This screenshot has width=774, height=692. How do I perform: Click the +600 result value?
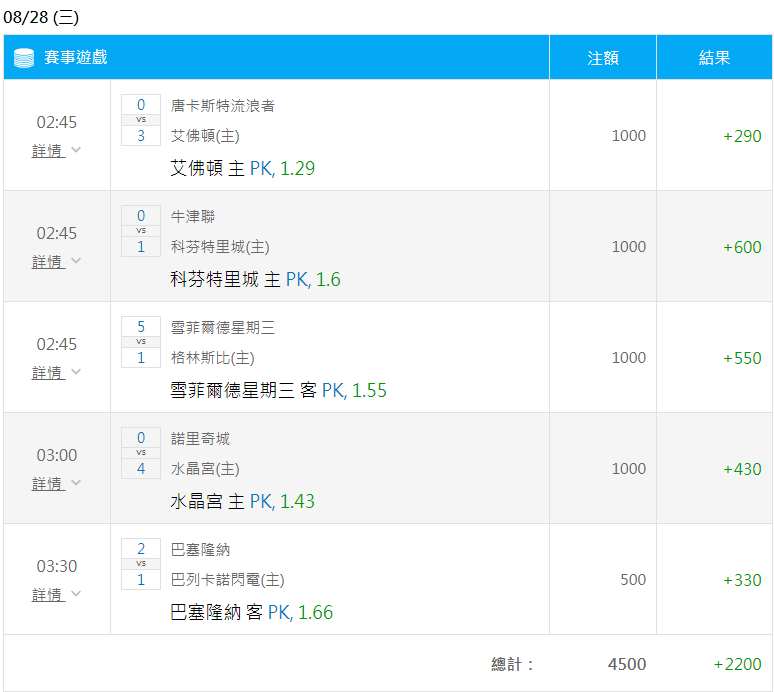tap(742, 247)
